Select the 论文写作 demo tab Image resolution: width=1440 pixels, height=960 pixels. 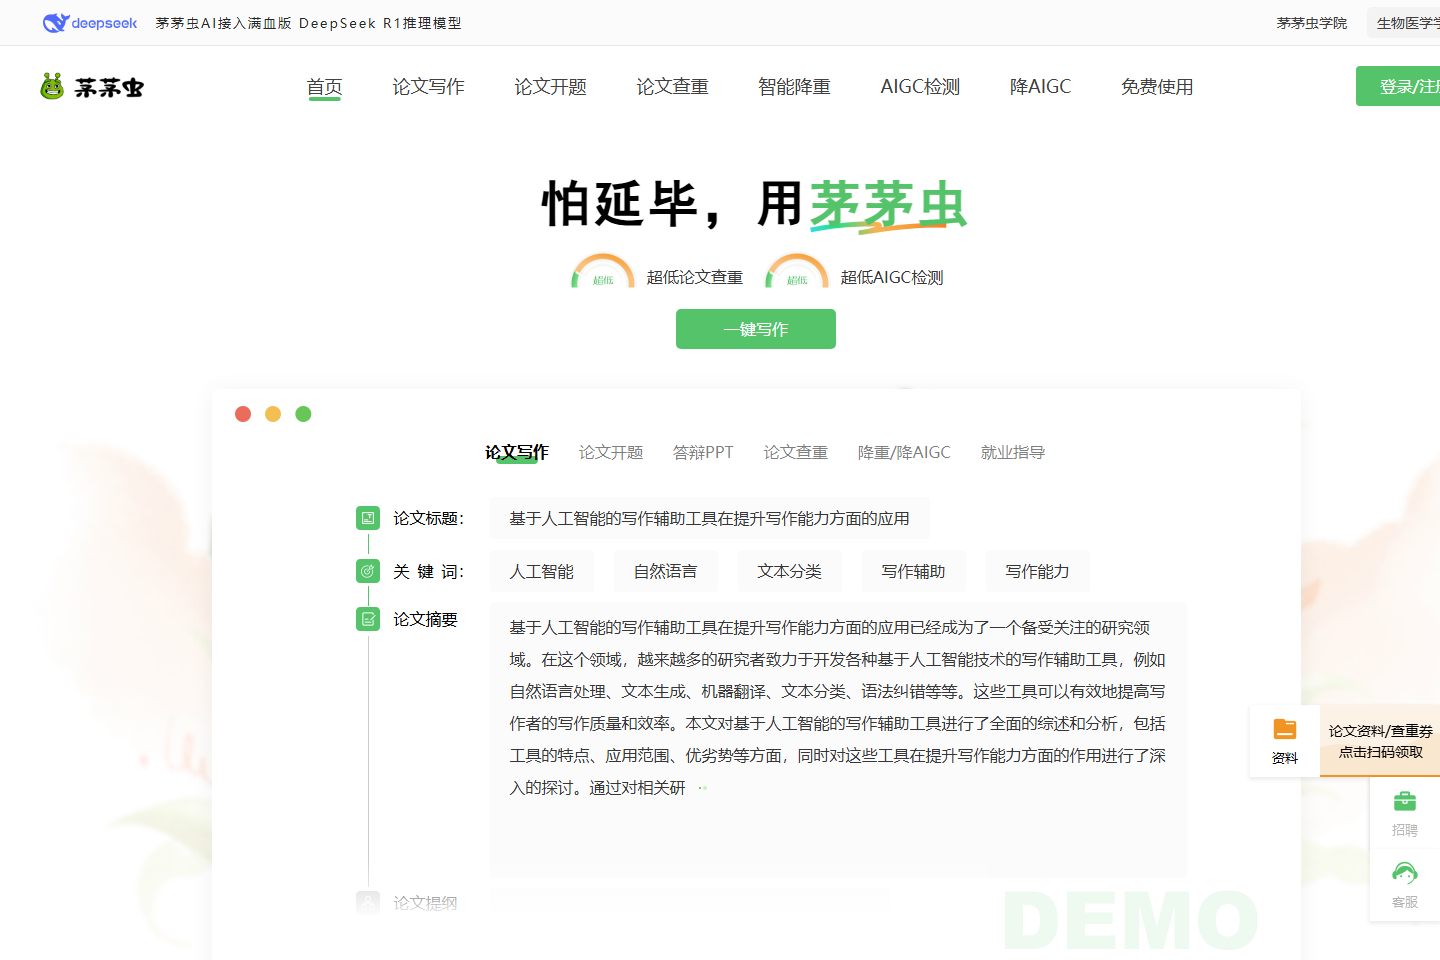[x=517, y=452]
